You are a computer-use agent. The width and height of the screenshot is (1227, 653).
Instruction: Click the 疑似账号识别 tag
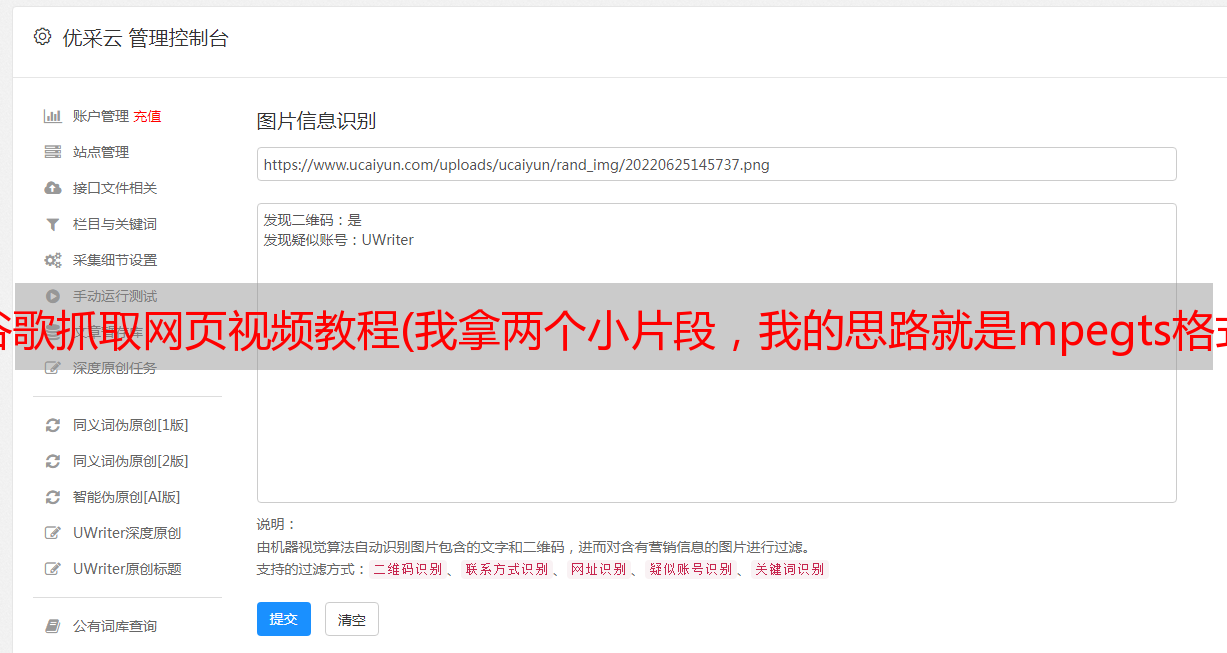pos(690,569)
